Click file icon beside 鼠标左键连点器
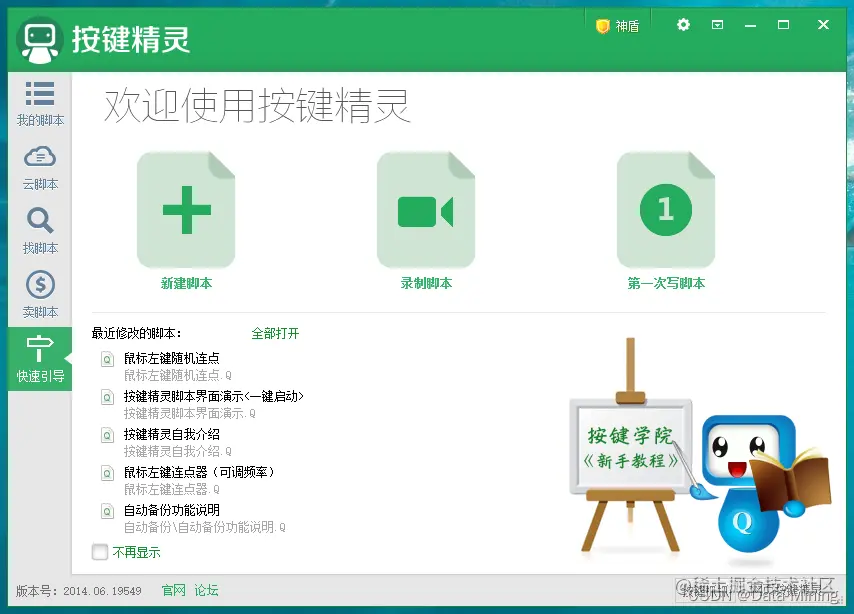The image size is (854, 614). point(107,473)
